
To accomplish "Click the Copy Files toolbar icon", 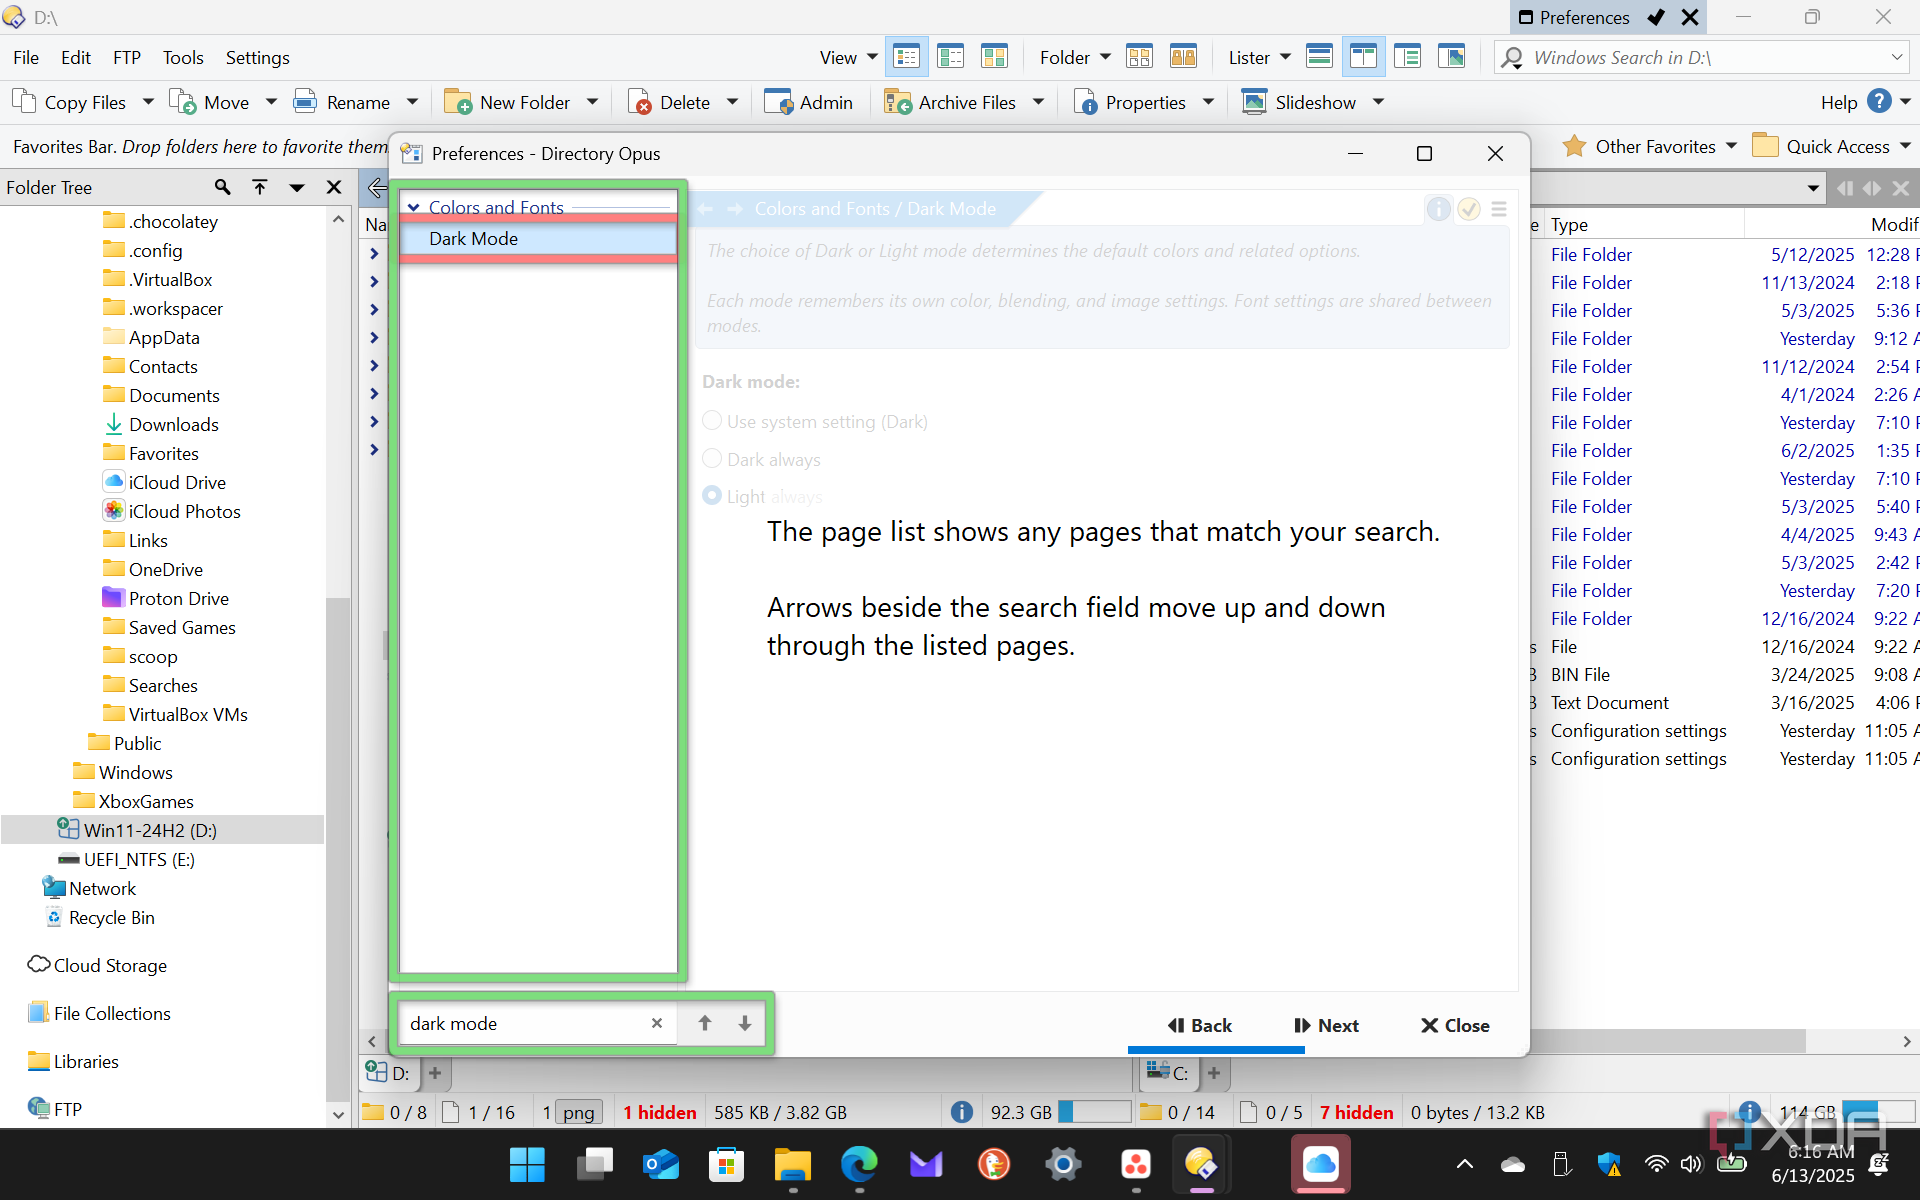I will (24, 102).
